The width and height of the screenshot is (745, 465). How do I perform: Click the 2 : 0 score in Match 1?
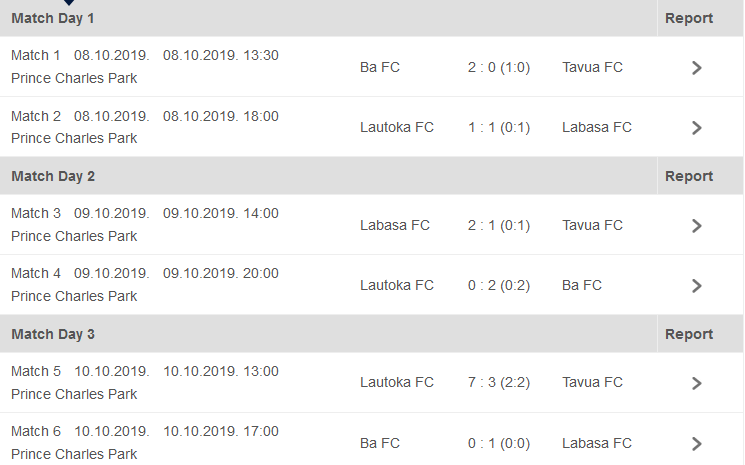point(483,67)
